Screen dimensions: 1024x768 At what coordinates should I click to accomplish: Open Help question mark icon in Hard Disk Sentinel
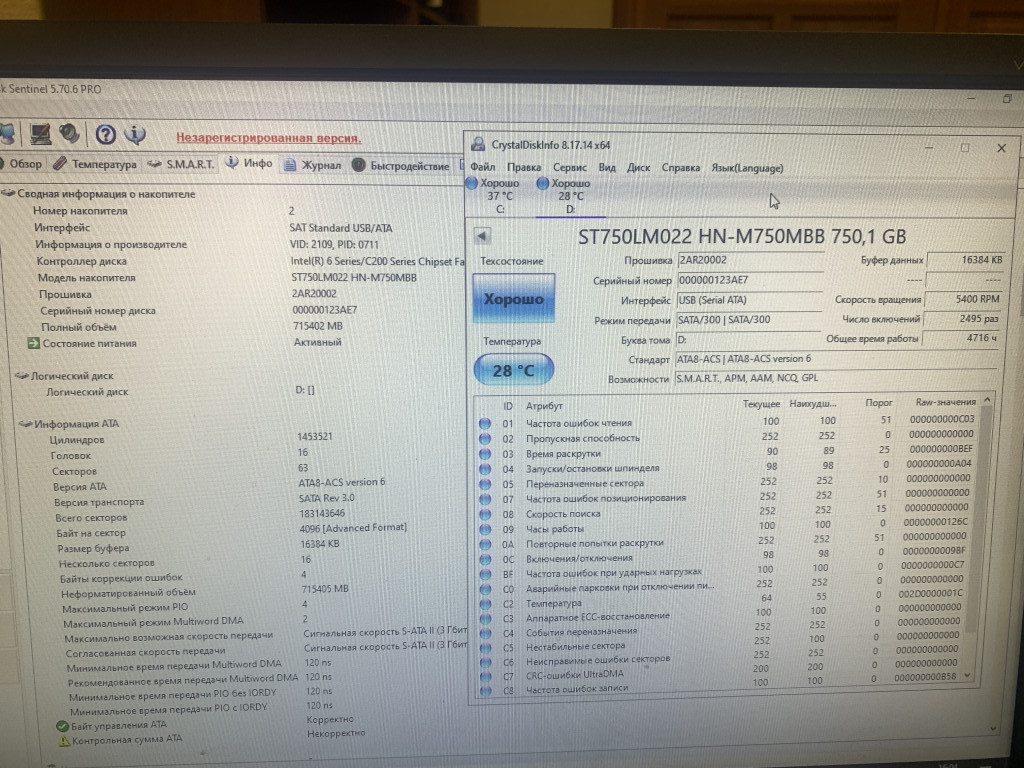pos(105,135)
